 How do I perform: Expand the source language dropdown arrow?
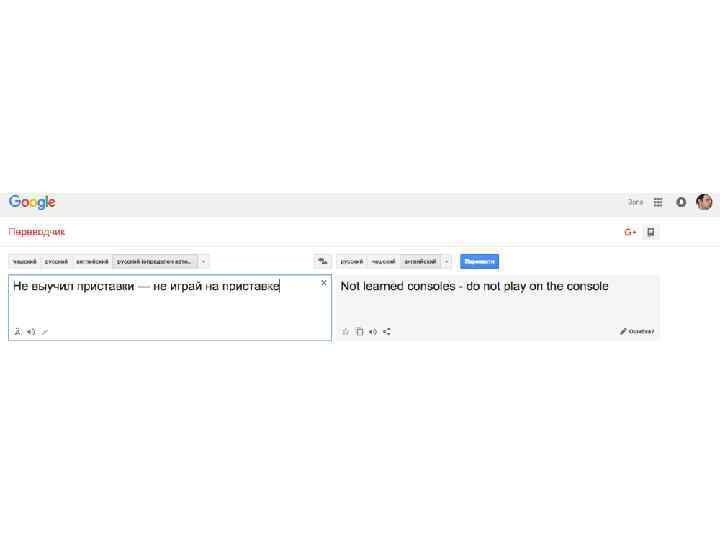(x=204, y=262)
